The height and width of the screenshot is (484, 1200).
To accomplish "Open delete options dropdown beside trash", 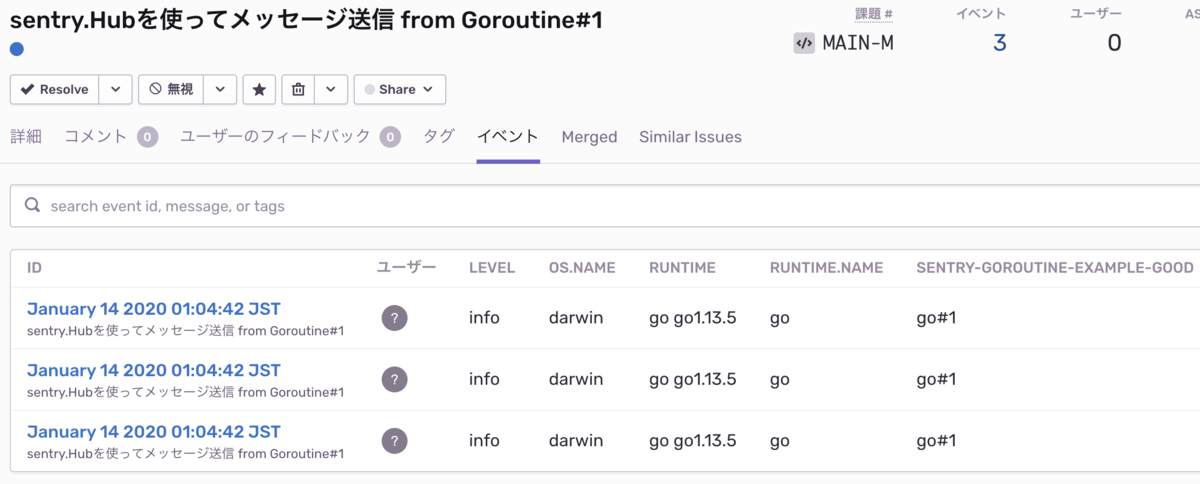I will pos(331,89).
